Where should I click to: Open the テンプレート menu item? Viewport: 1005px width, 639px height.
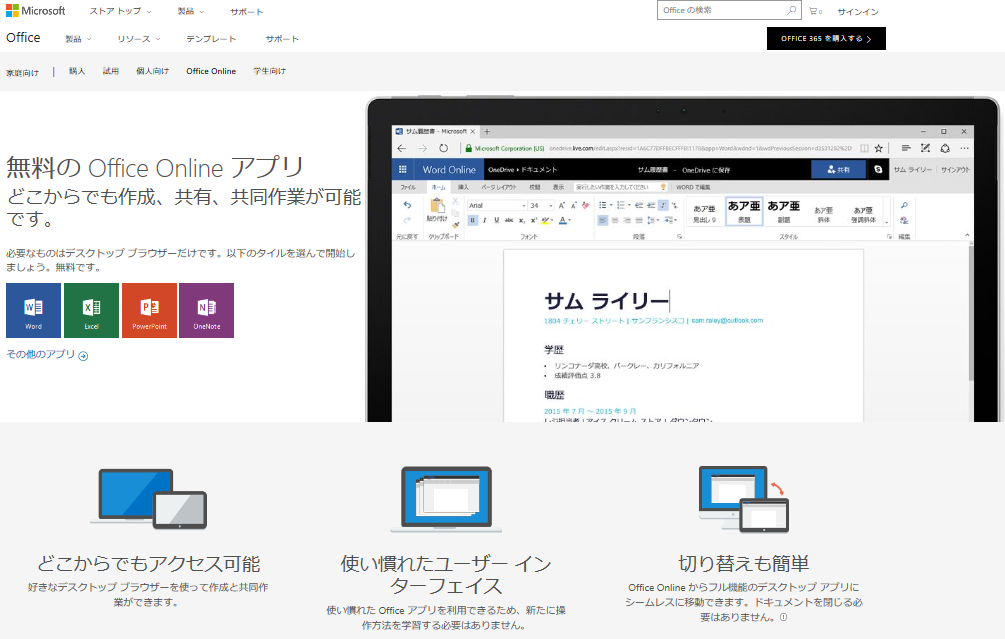click(211, 39)
